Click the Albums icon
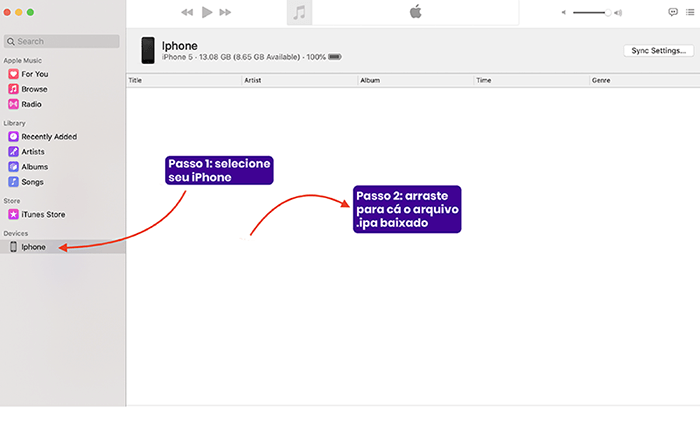The image size is (700, 439). coord(13,167)
